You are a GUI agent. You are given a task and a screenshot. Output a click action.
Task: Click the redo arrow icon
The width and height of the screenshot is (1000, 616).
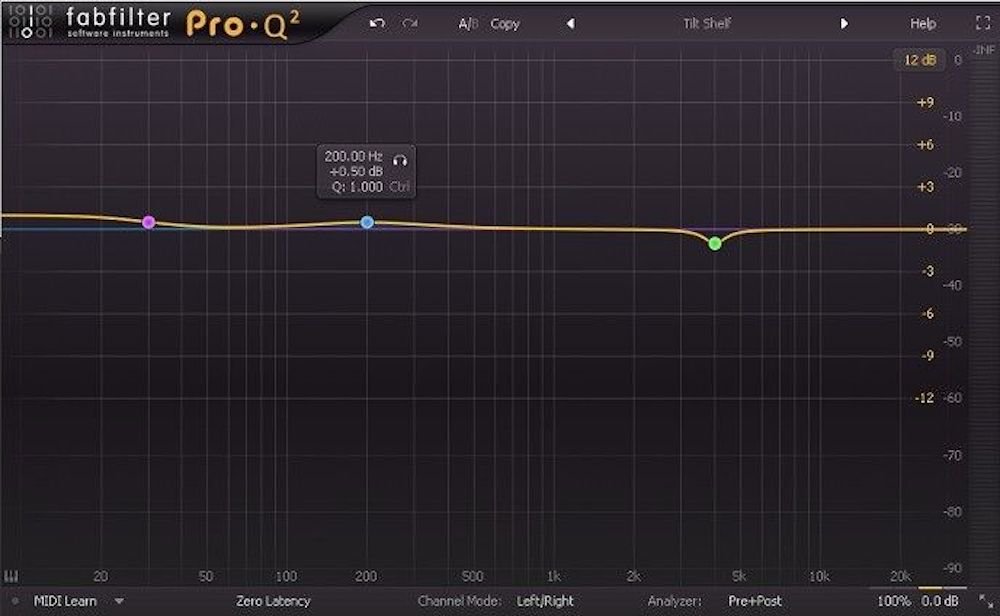pos(409,23)
